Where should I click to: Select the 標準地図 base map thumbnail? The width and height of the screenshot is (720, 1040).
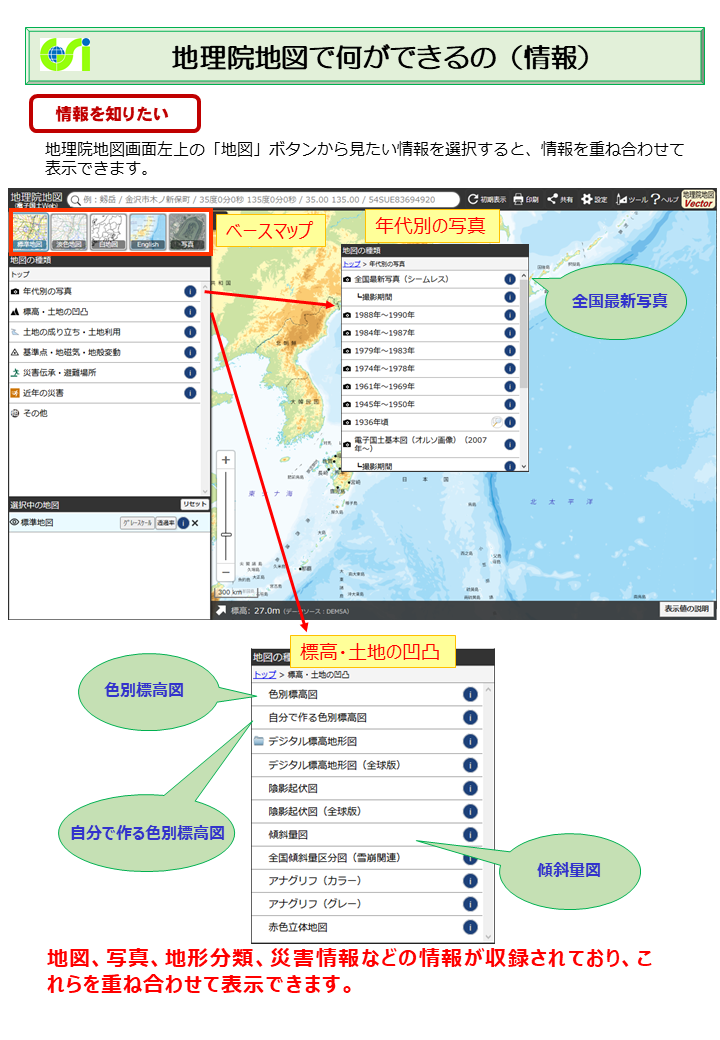coord(30,231)
